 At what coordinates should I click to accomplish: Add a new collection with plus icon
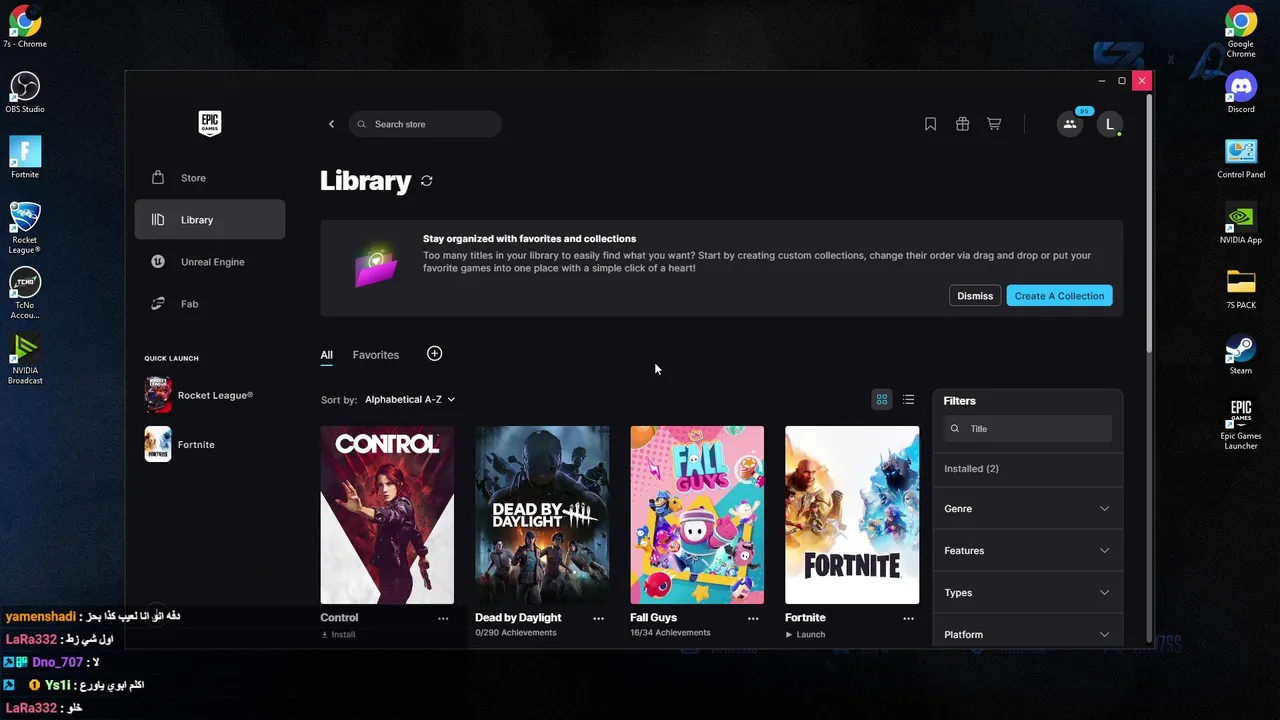coord(434,354)
